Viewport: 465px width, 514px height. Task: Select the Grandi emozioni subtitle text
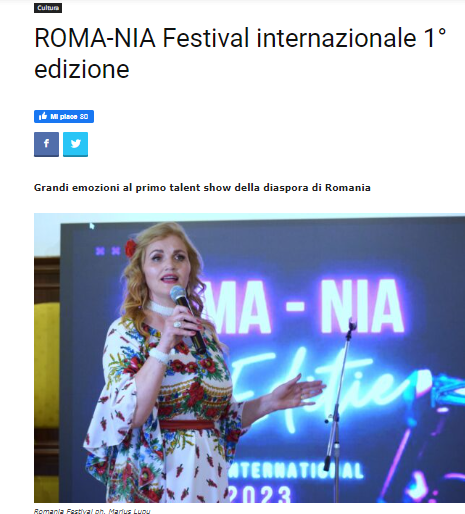pyautogui.click(x=202, y=188)
